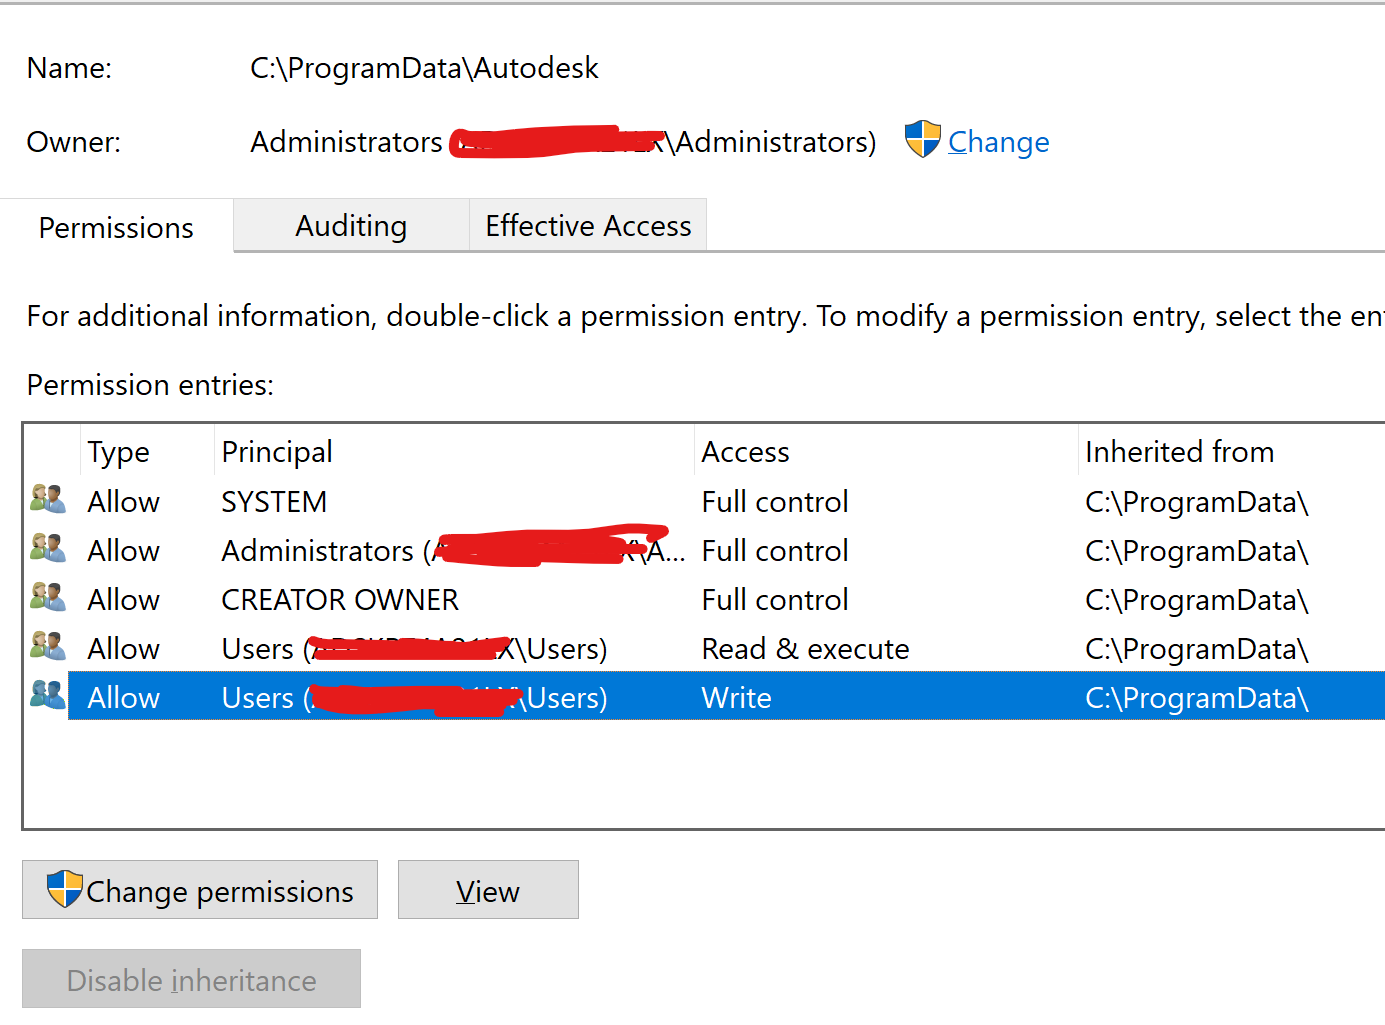Click the group icon for Users Read & execute entry
Screen dimensions: 1385x1025
(47, 646)
